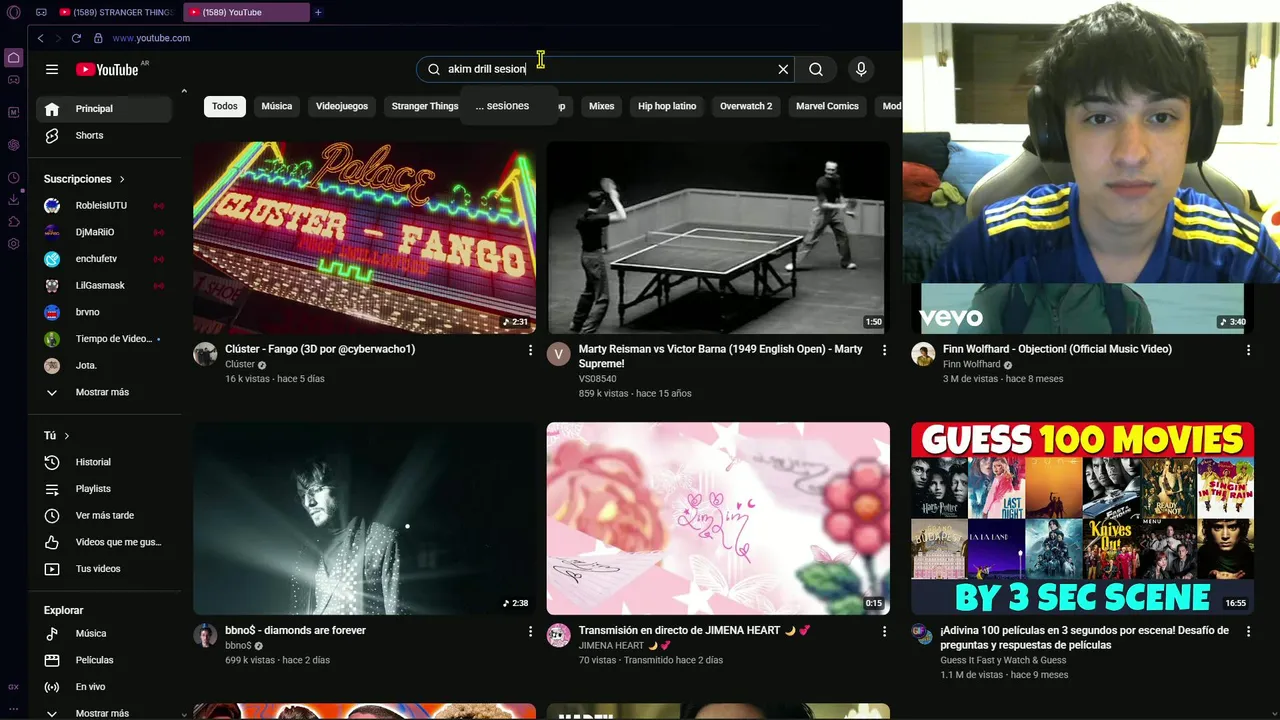The image size is (1280, 720).
Task: Open the YouTube hamburger guide menu
Action: tap(52, 69)
